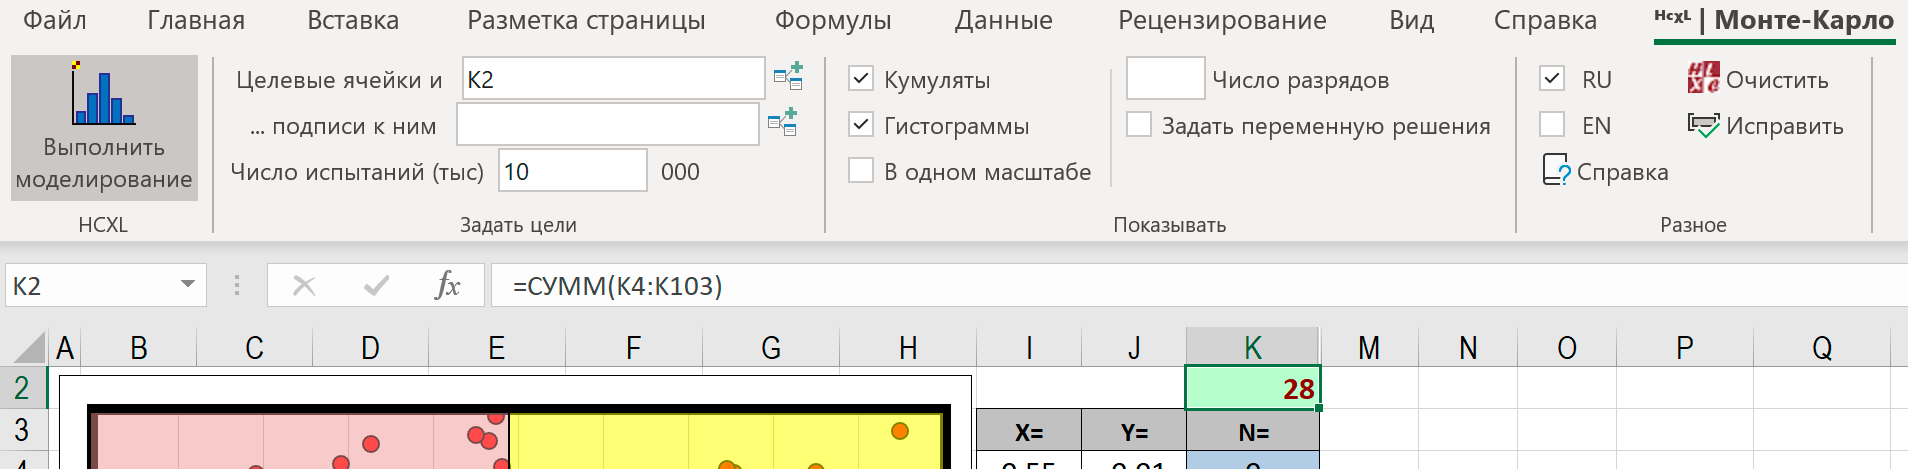
Task: Select row header 2
Action: (22, 388)
